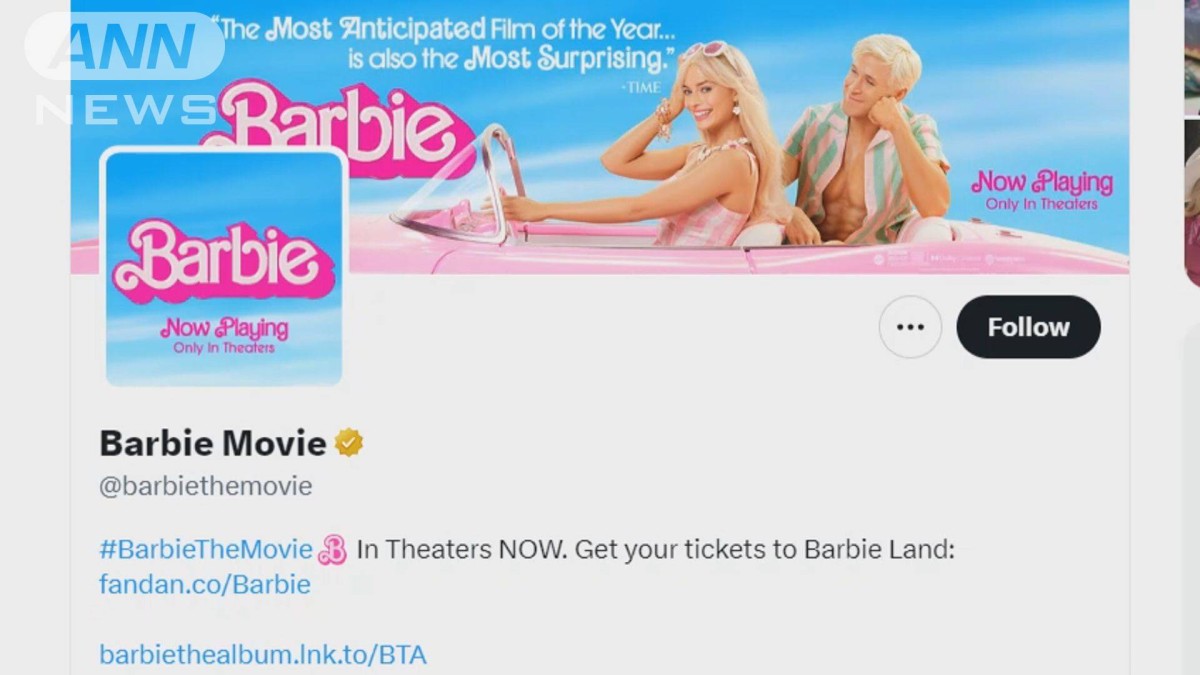This screenshot has height=675, width=1200.
Task: Click the #BarbieTheMovie hashtag
Action: tap(206, 549)
